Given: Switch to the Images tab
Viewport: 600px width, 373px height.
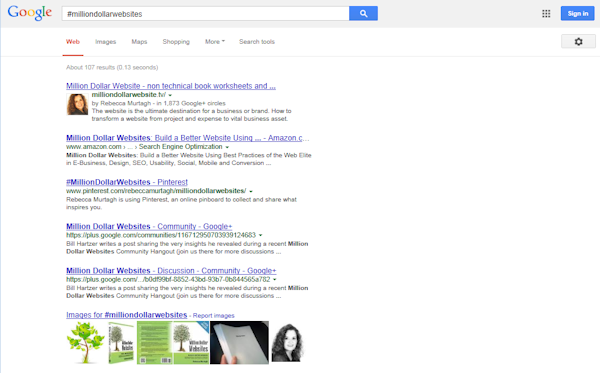Looking at the screenshot, I should [106, 42].
